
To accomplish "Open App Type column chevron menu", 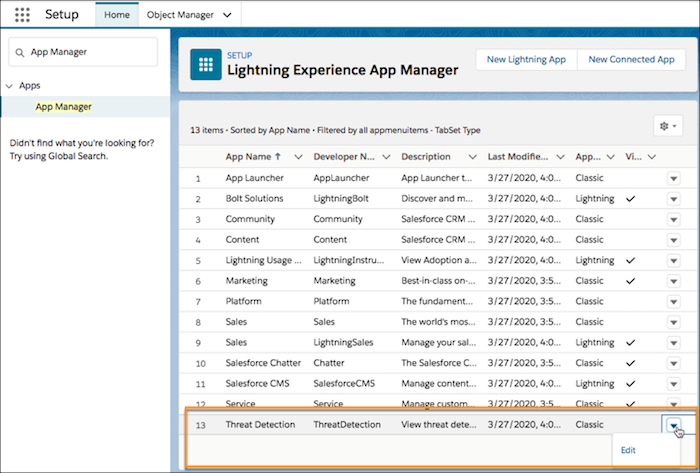I will pos(610,157).
